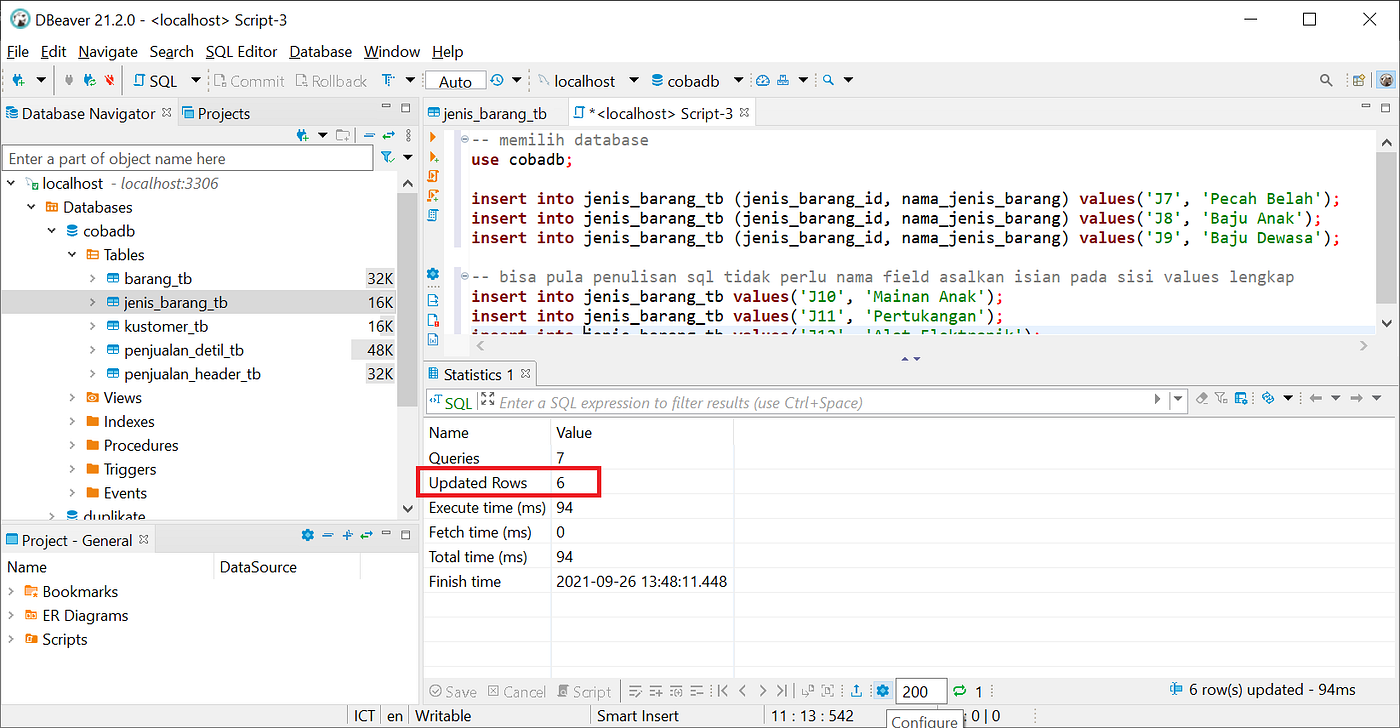Open the search icon in the top-right toolbar

click(1326, 79)
